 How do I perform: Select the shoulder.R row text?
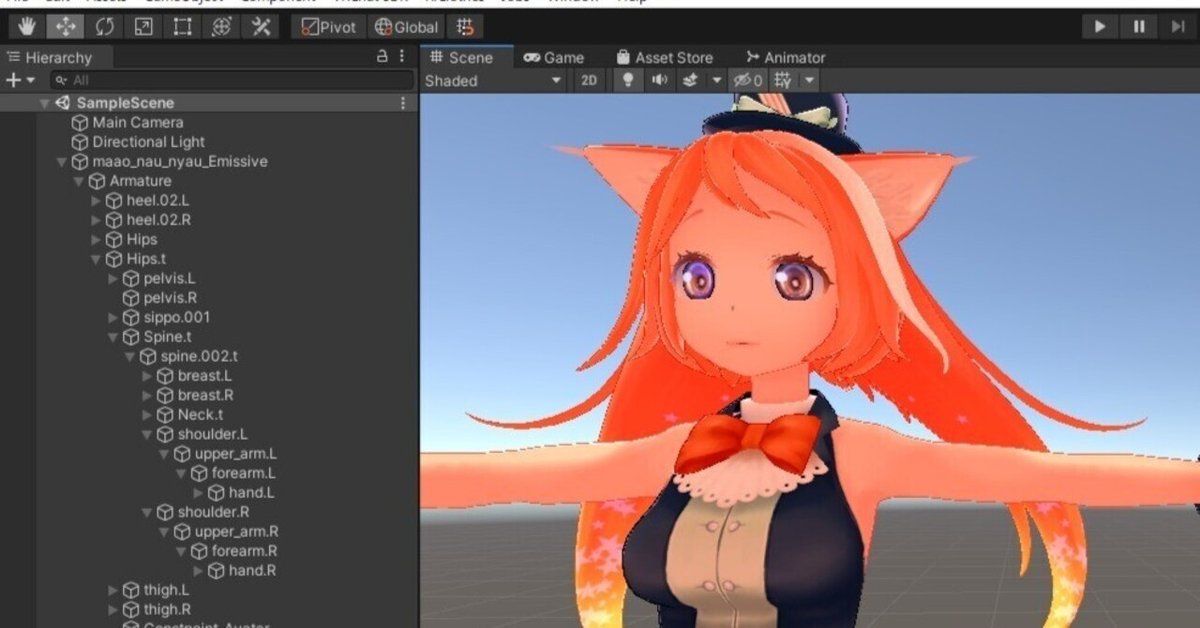click(214, 512)
